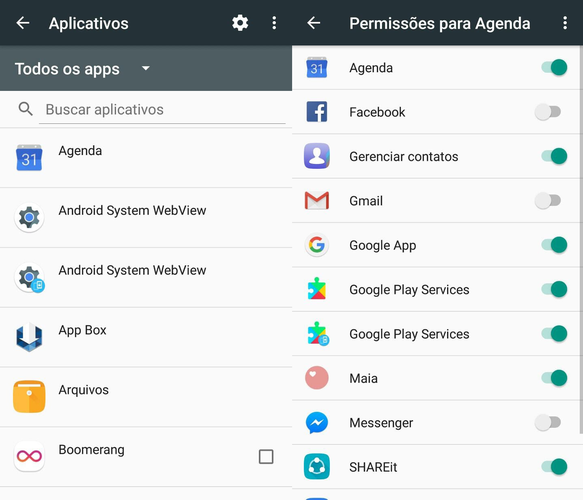This screenshot has width=583, height=500.
Task: Go back from Aplicativos screen
Action: (x=23, y=23)
